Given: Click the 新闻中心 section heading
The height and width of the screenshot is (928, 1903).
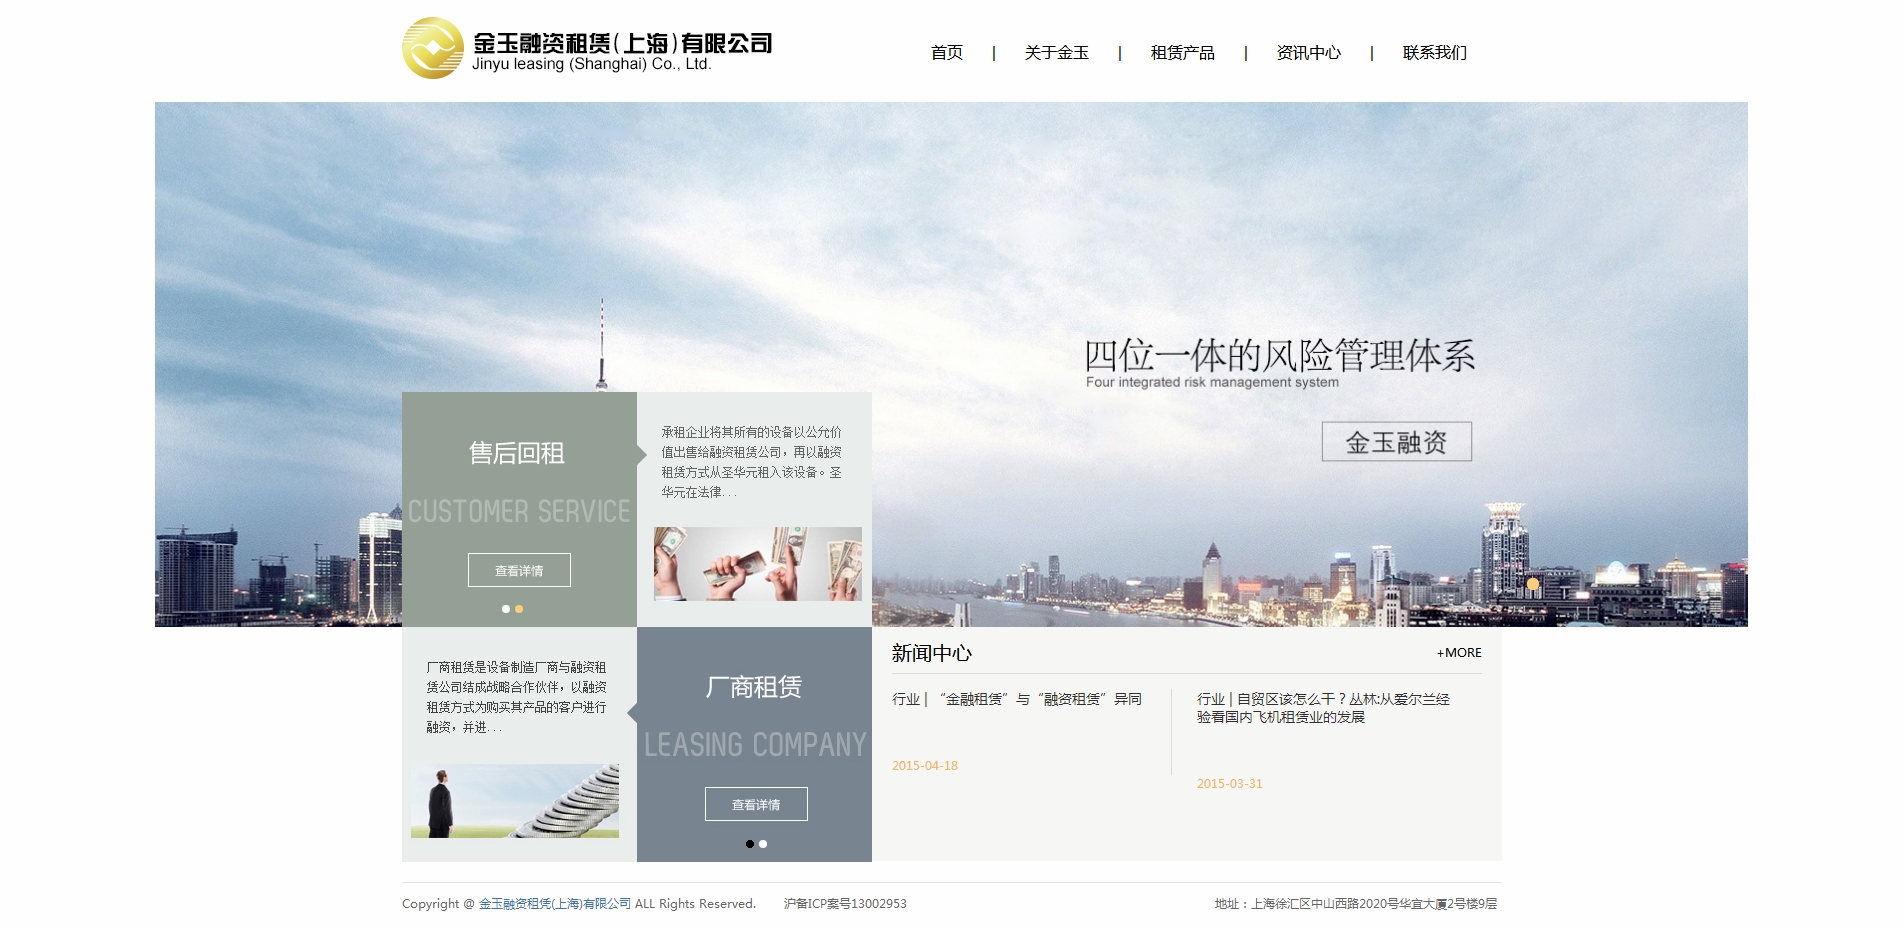Looking at the screenshot, I should [x=932, y=653].
